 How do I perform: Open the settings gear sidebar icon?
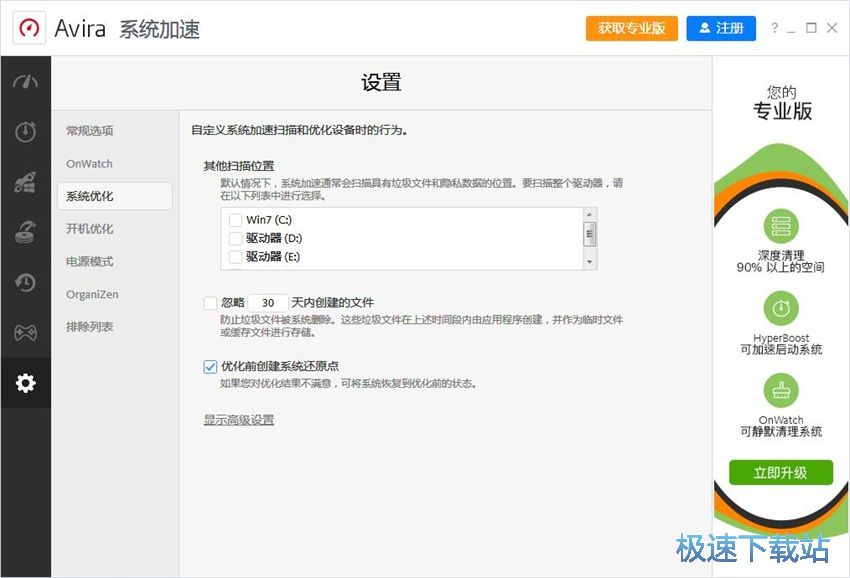25,383
